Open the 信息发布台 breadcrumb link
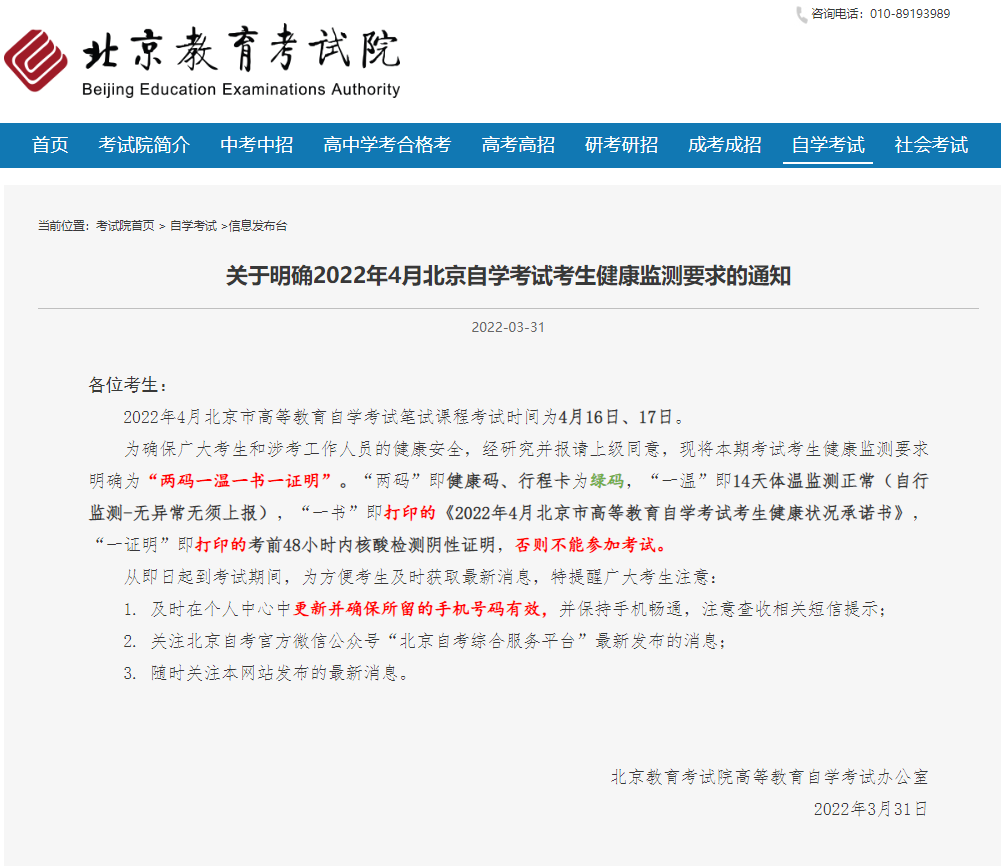The width and height of the screenshot is (1001, 867). tap(258, 226)
